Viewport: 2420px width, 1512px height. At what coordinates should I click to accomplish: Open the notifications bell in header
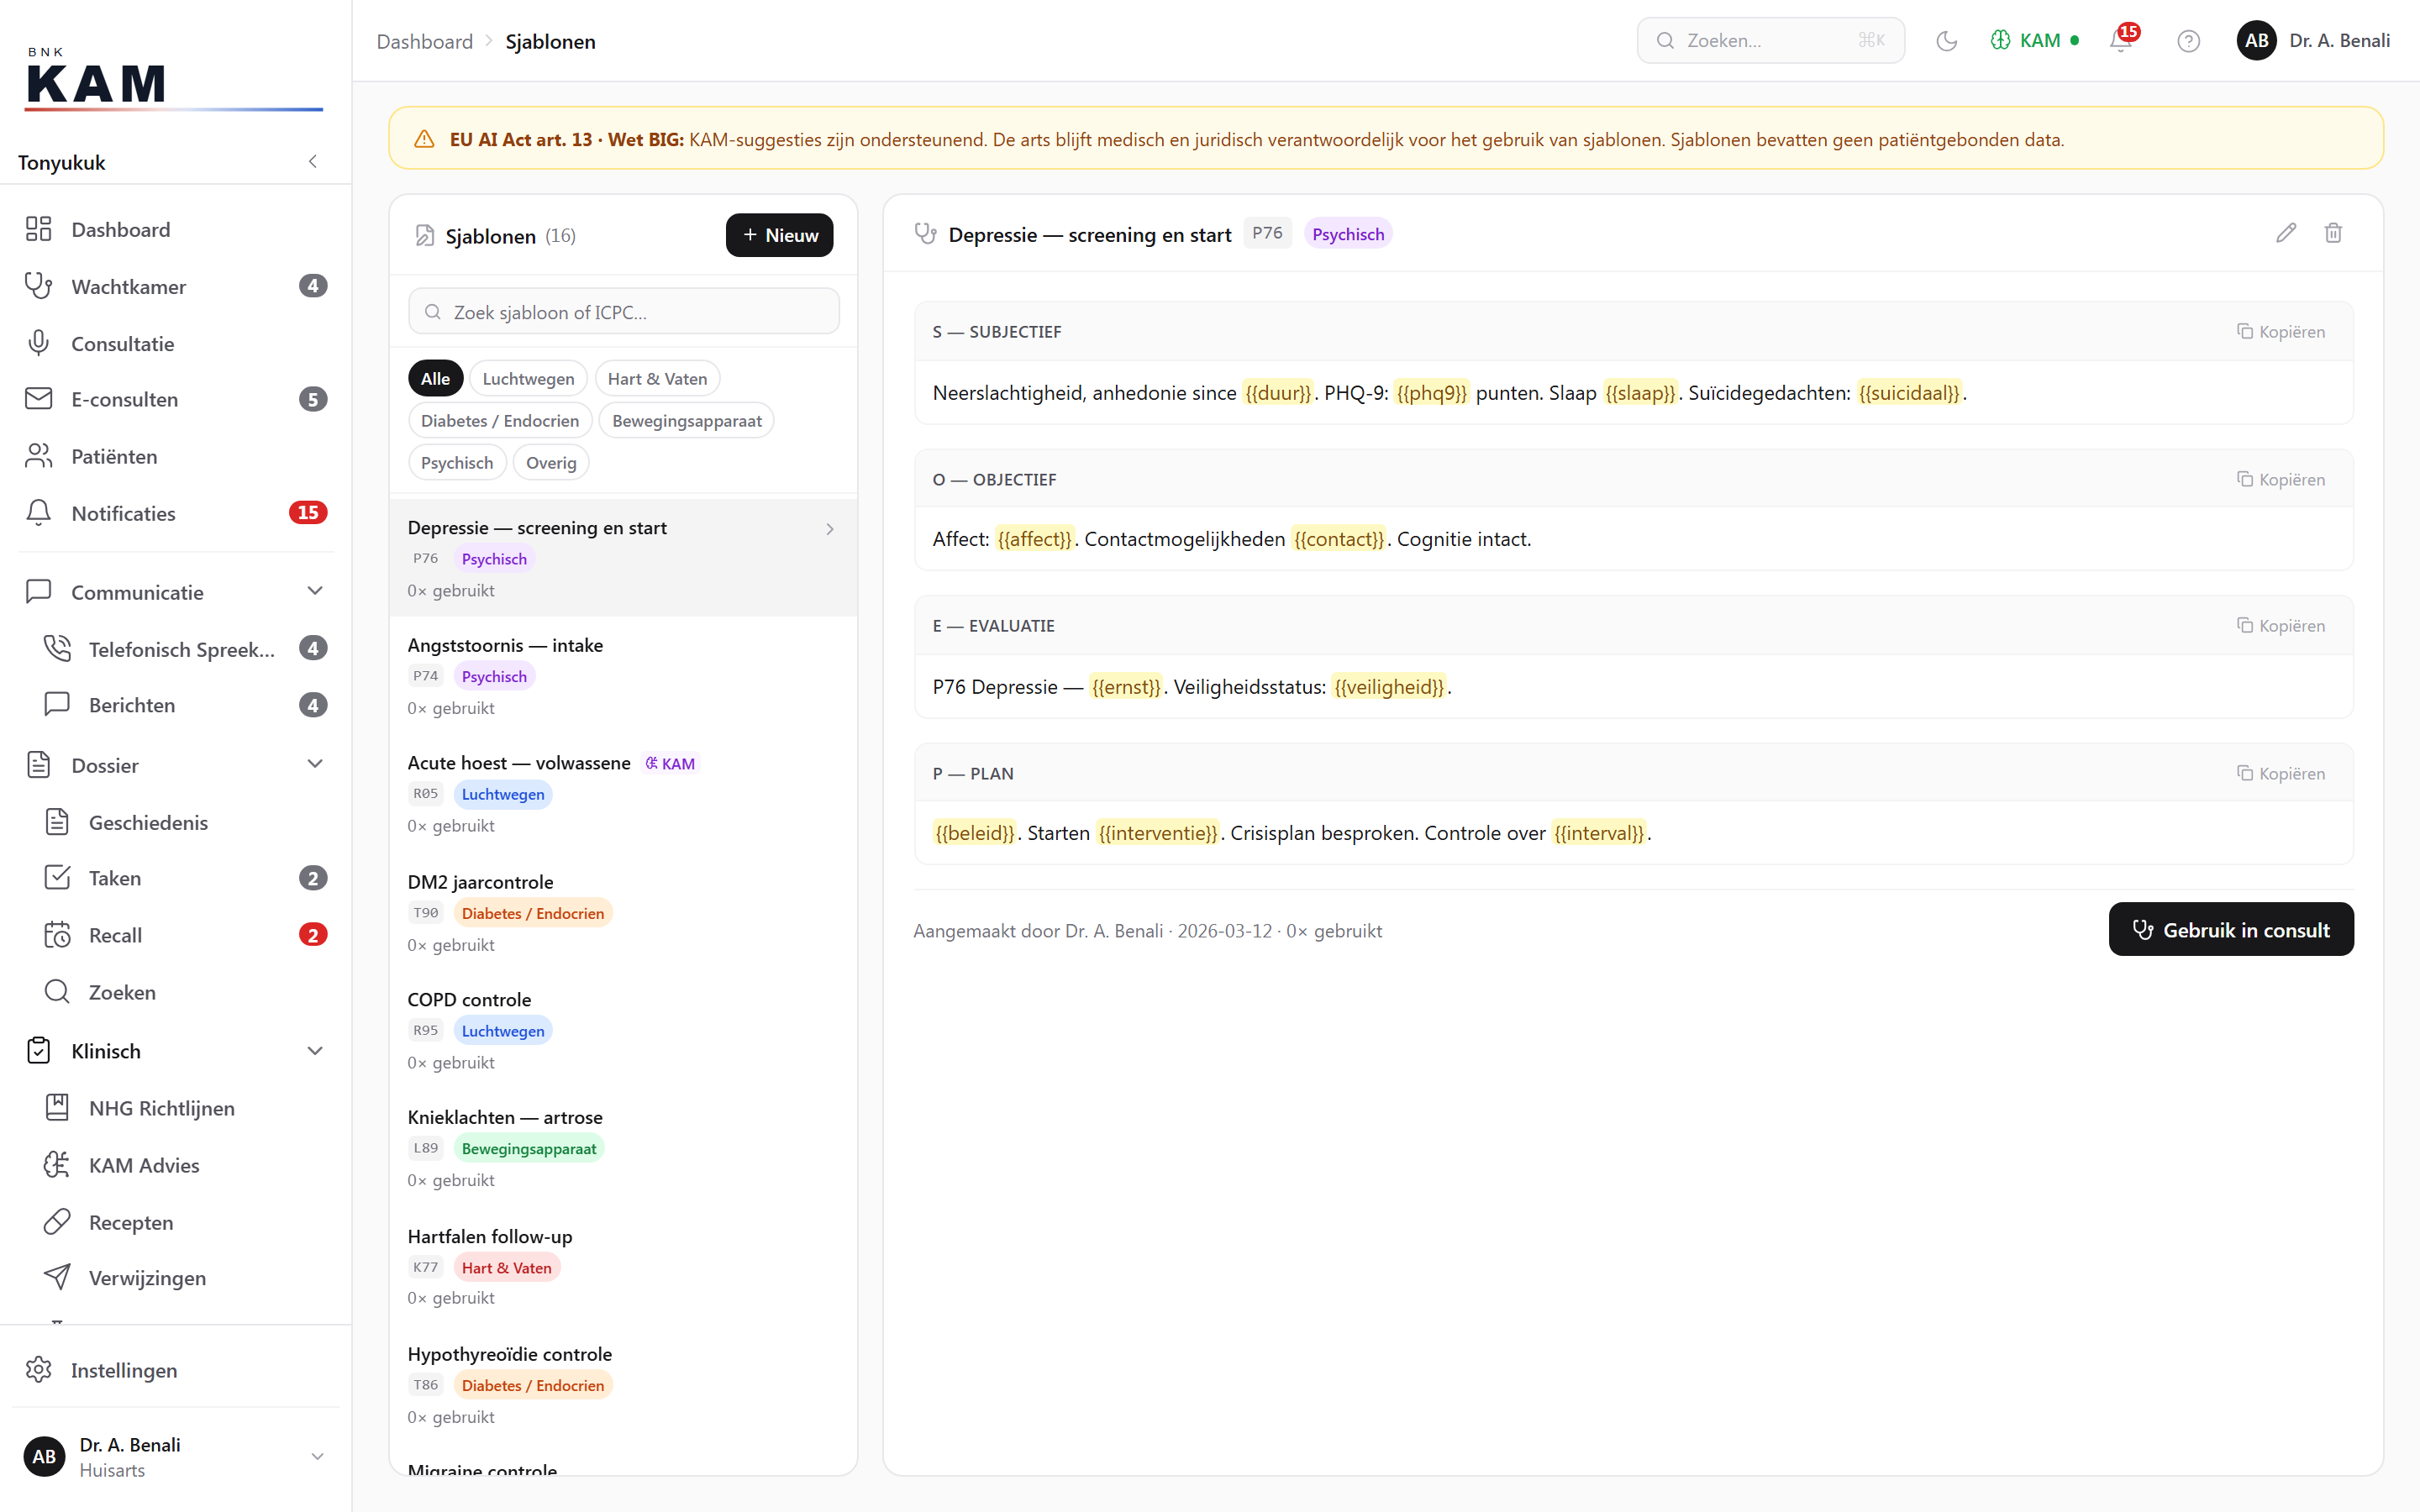coord(2122,41)
